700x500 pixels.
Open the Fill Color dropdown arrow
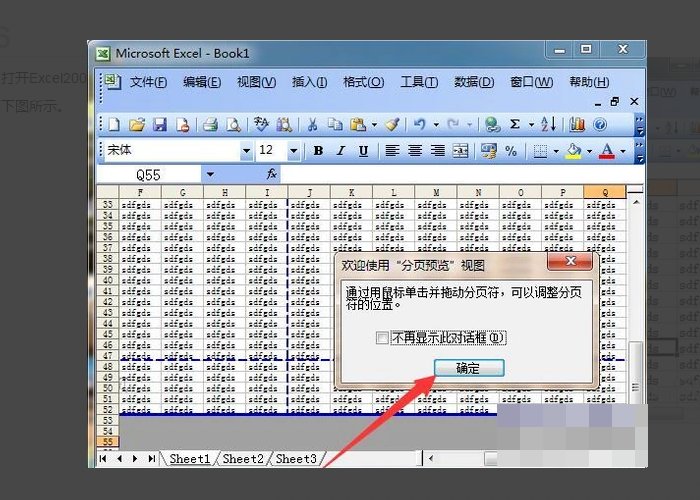(x=589, y=151)
